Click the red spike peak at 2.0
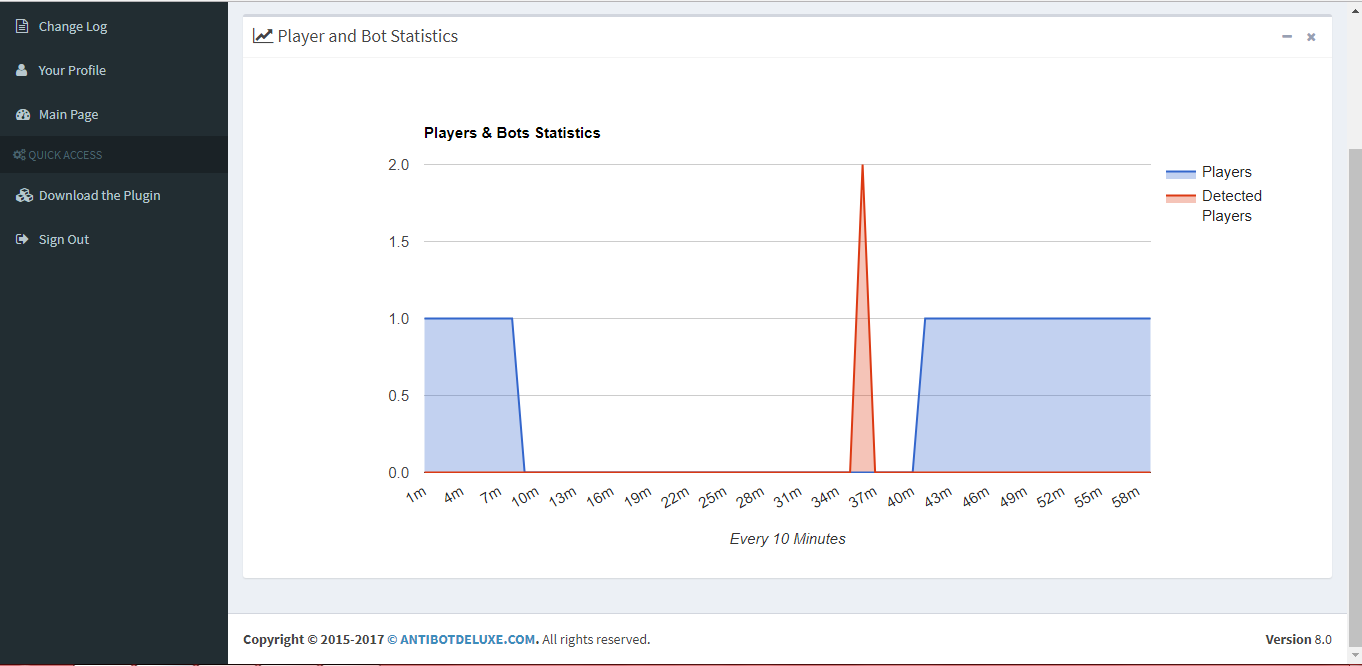The image size is (1362, 666). 862,166
